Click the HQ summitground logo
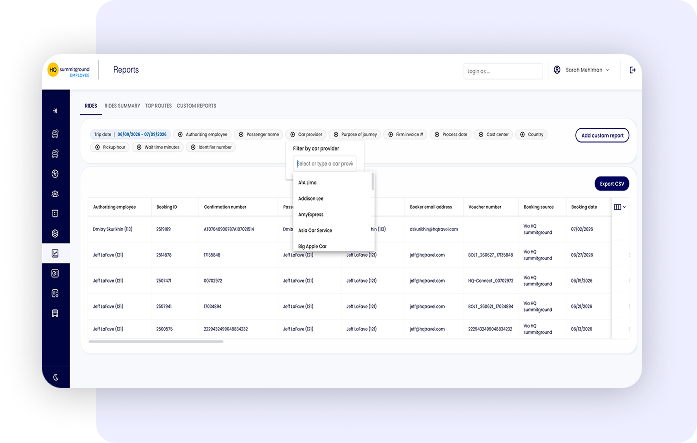This screenshot has width=697, height=443. pyautogui.click(x=68, y=70)
